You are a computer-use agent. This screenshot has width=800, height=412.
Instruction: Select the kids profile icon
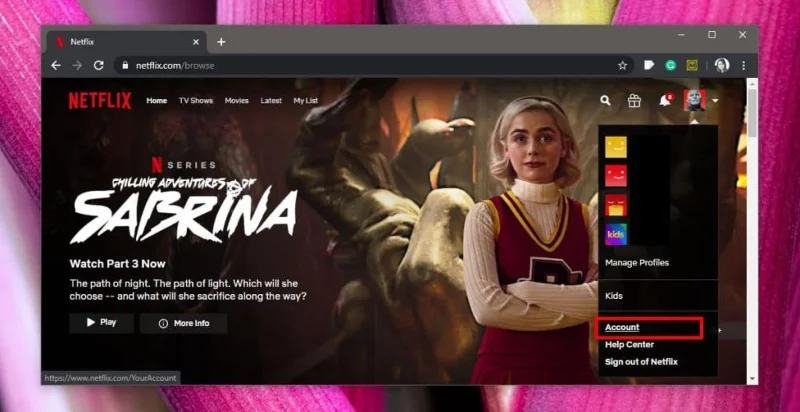(x=616, y=234)
